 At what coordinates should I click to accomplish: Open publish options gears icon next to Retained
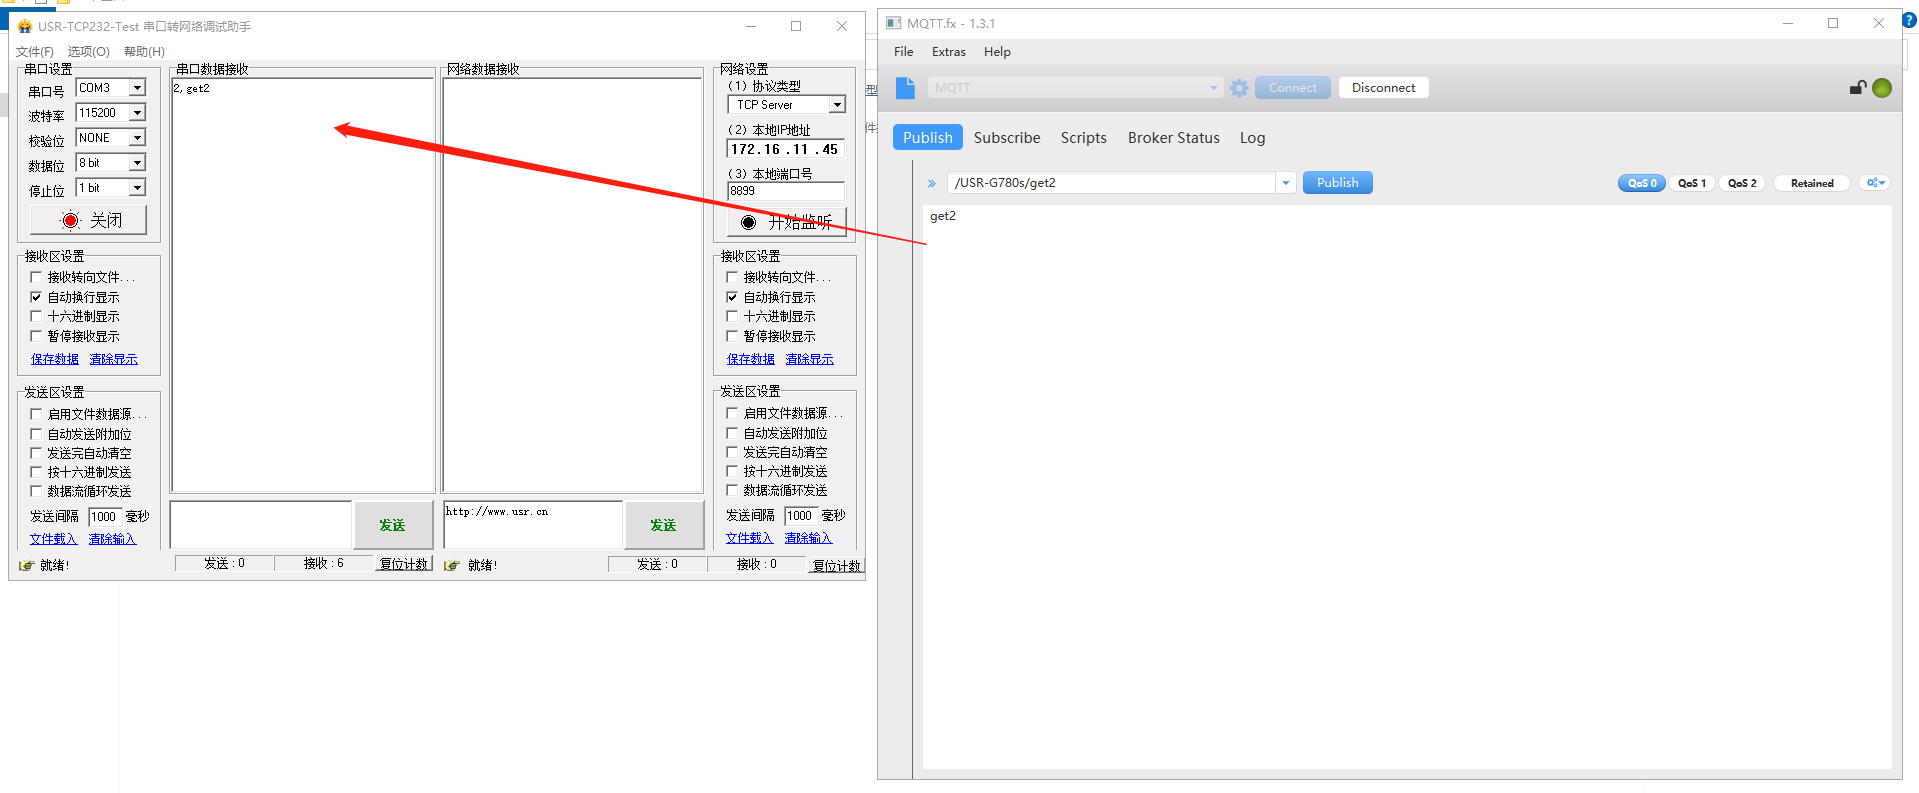[x=1875, y=183]
